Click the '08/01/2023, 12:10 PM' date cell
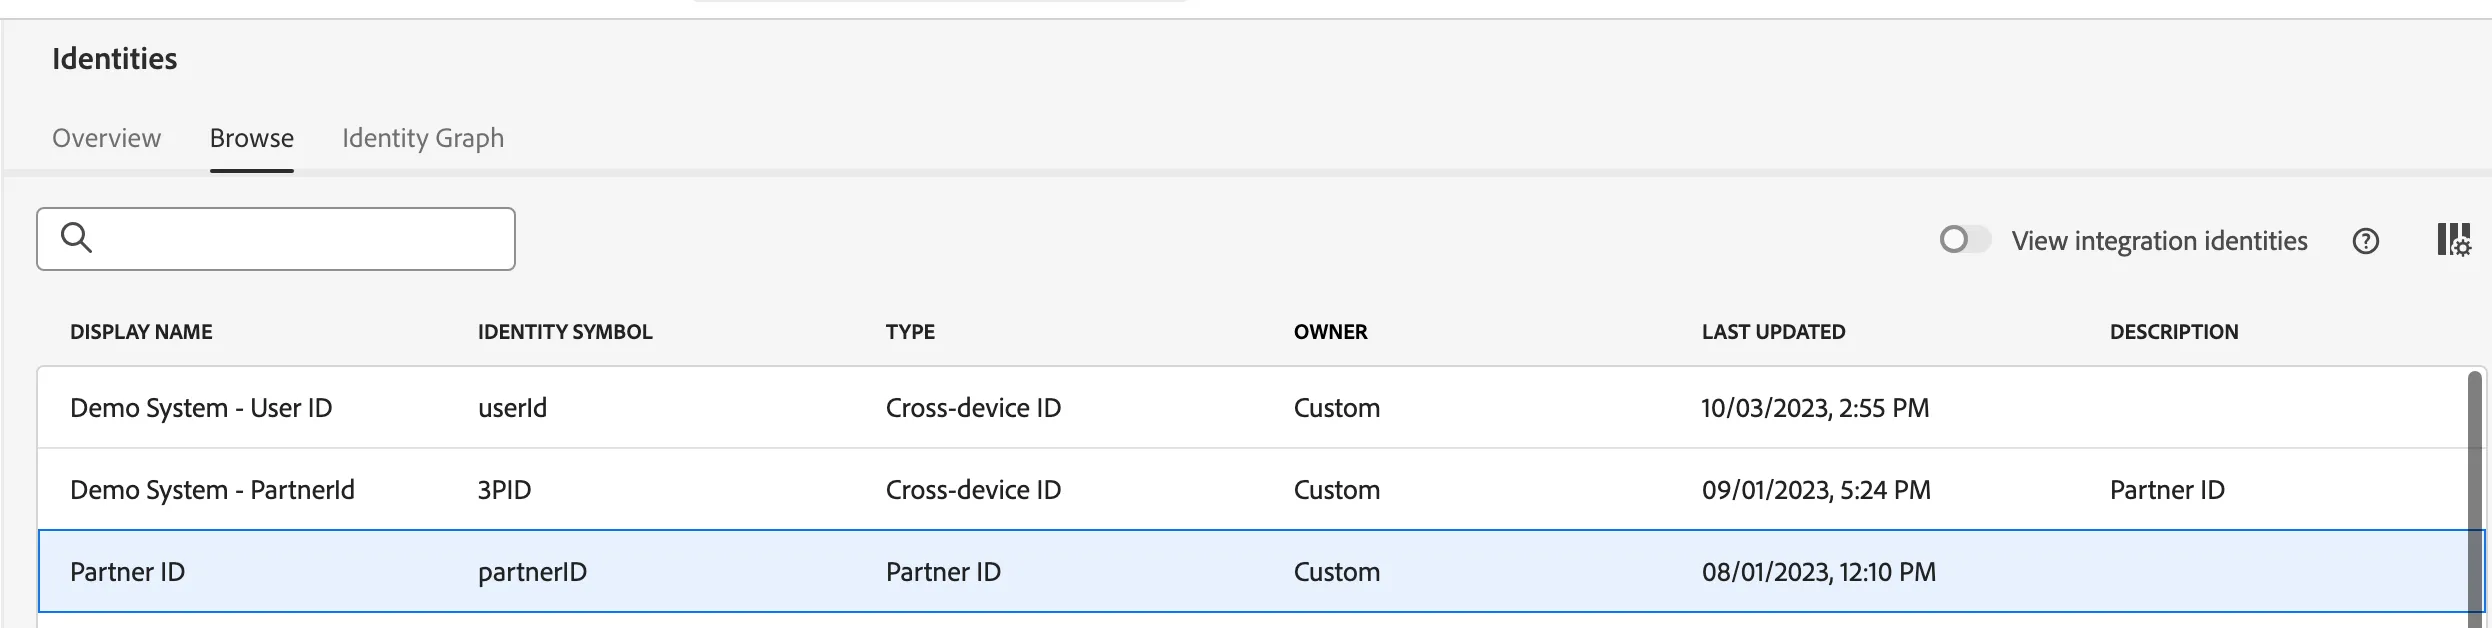The width and height of the screenshot is (2492, 628). [x=1819, y=572]
